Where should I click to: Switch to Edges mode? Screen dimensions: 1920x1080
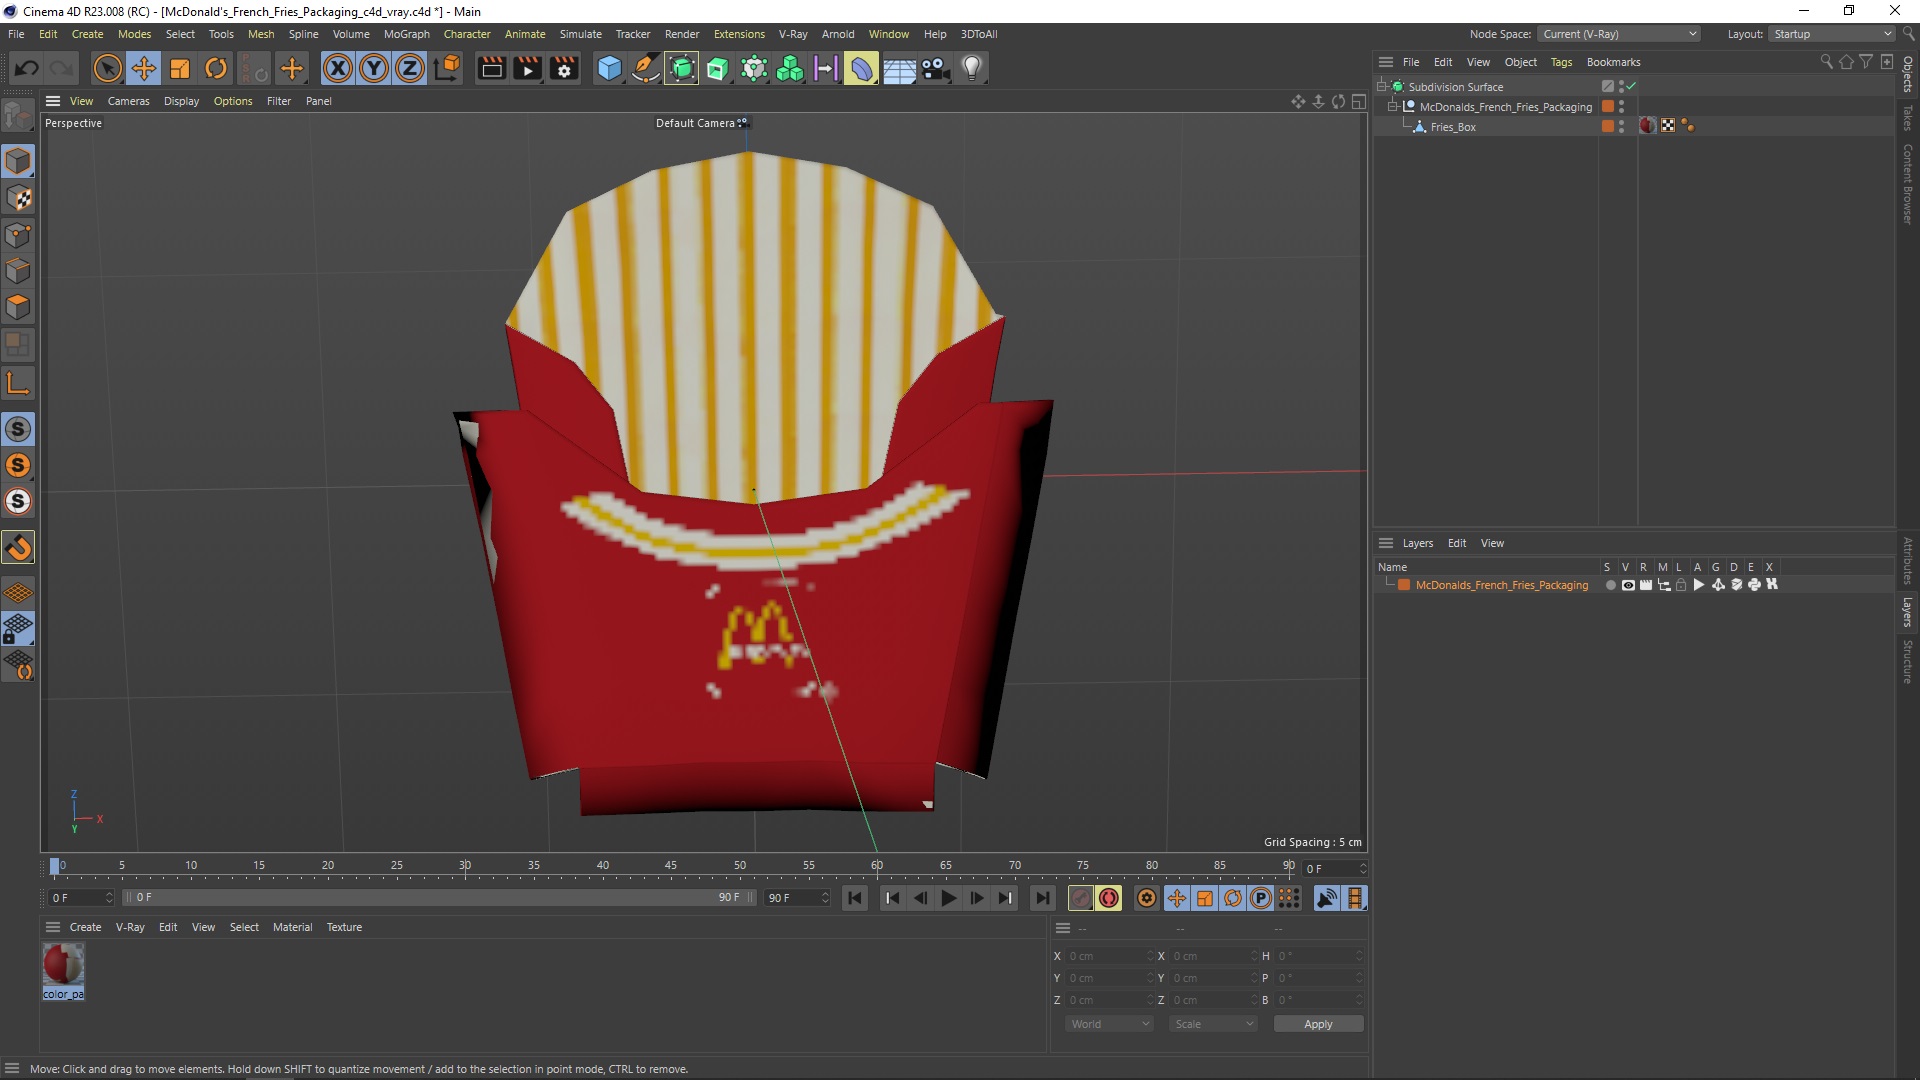click(x=18, y=270)
